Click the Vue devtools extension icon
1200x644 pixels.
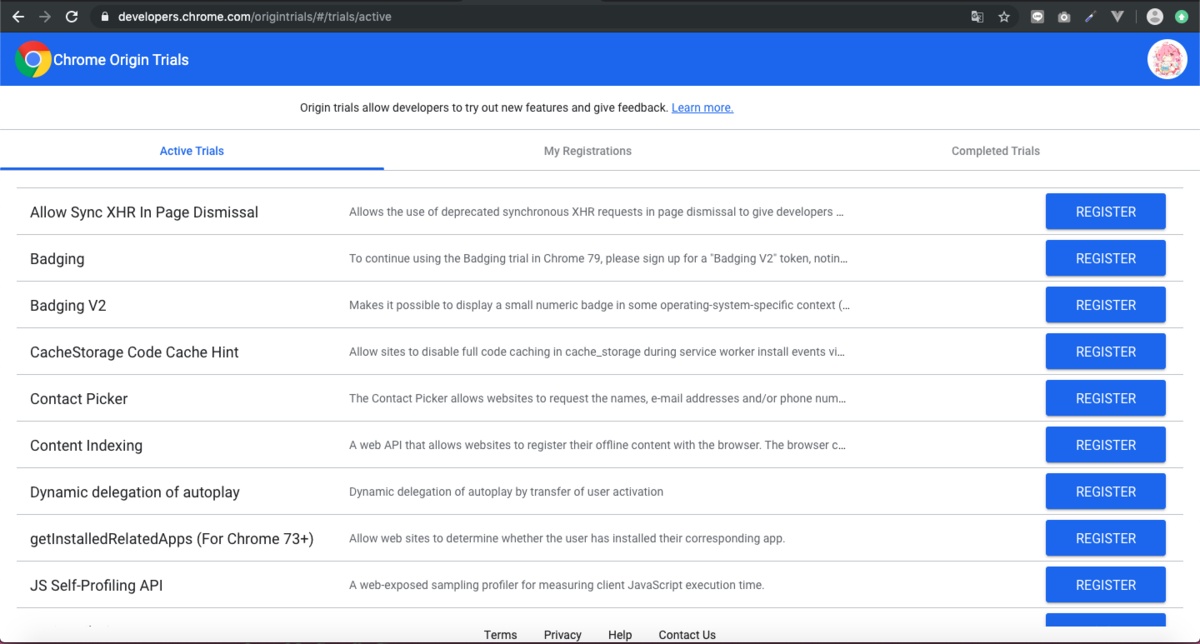click(1118, 17)
